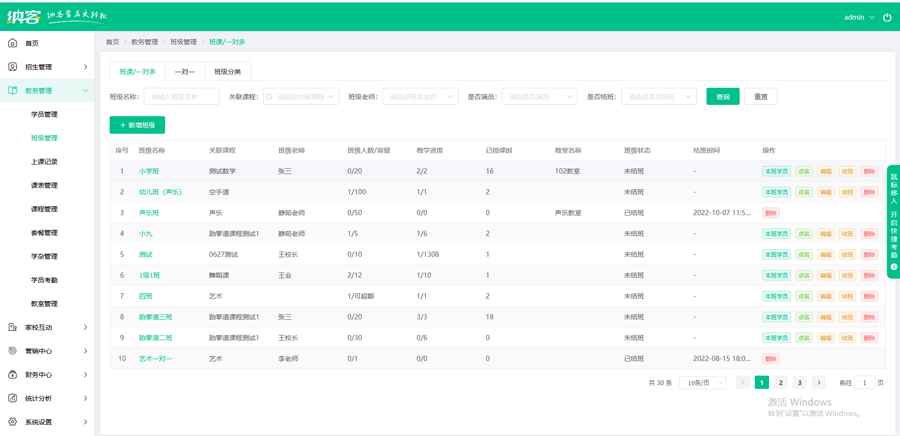The image size is (900, 436).
Task: Click the 新增班级 add class button
Action: click(137, 124)
